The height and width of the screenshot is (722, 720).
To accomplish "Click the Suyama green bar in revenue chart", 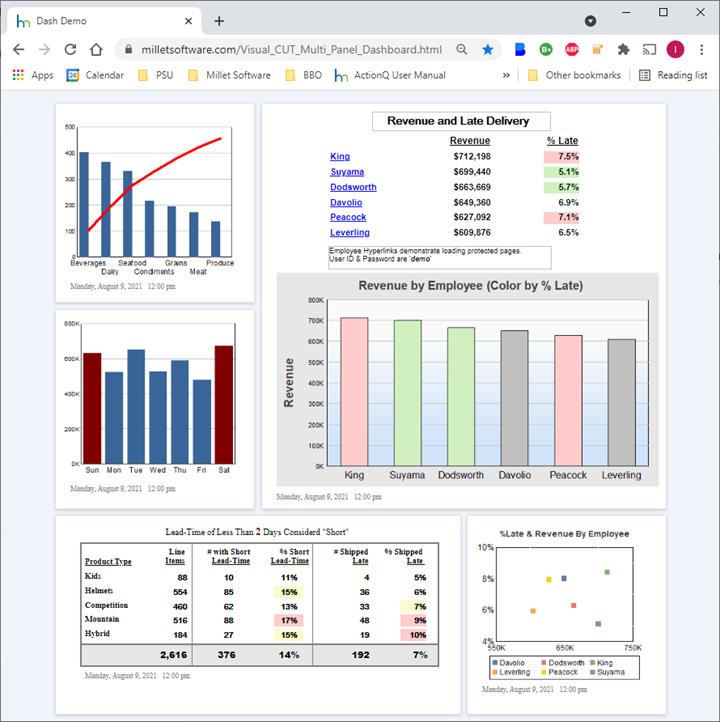I will [x=406, y=392].
